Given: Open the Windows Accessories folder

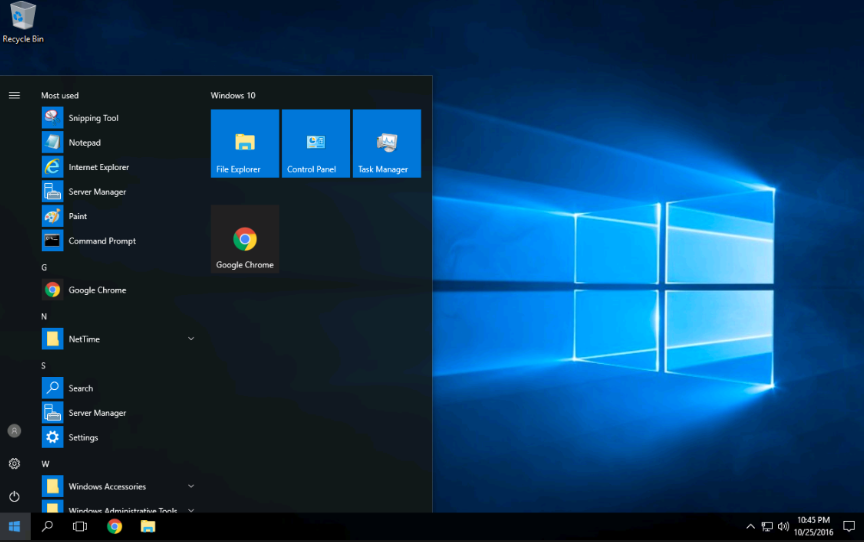Looking at the screenshot, I should coord(118,486).
